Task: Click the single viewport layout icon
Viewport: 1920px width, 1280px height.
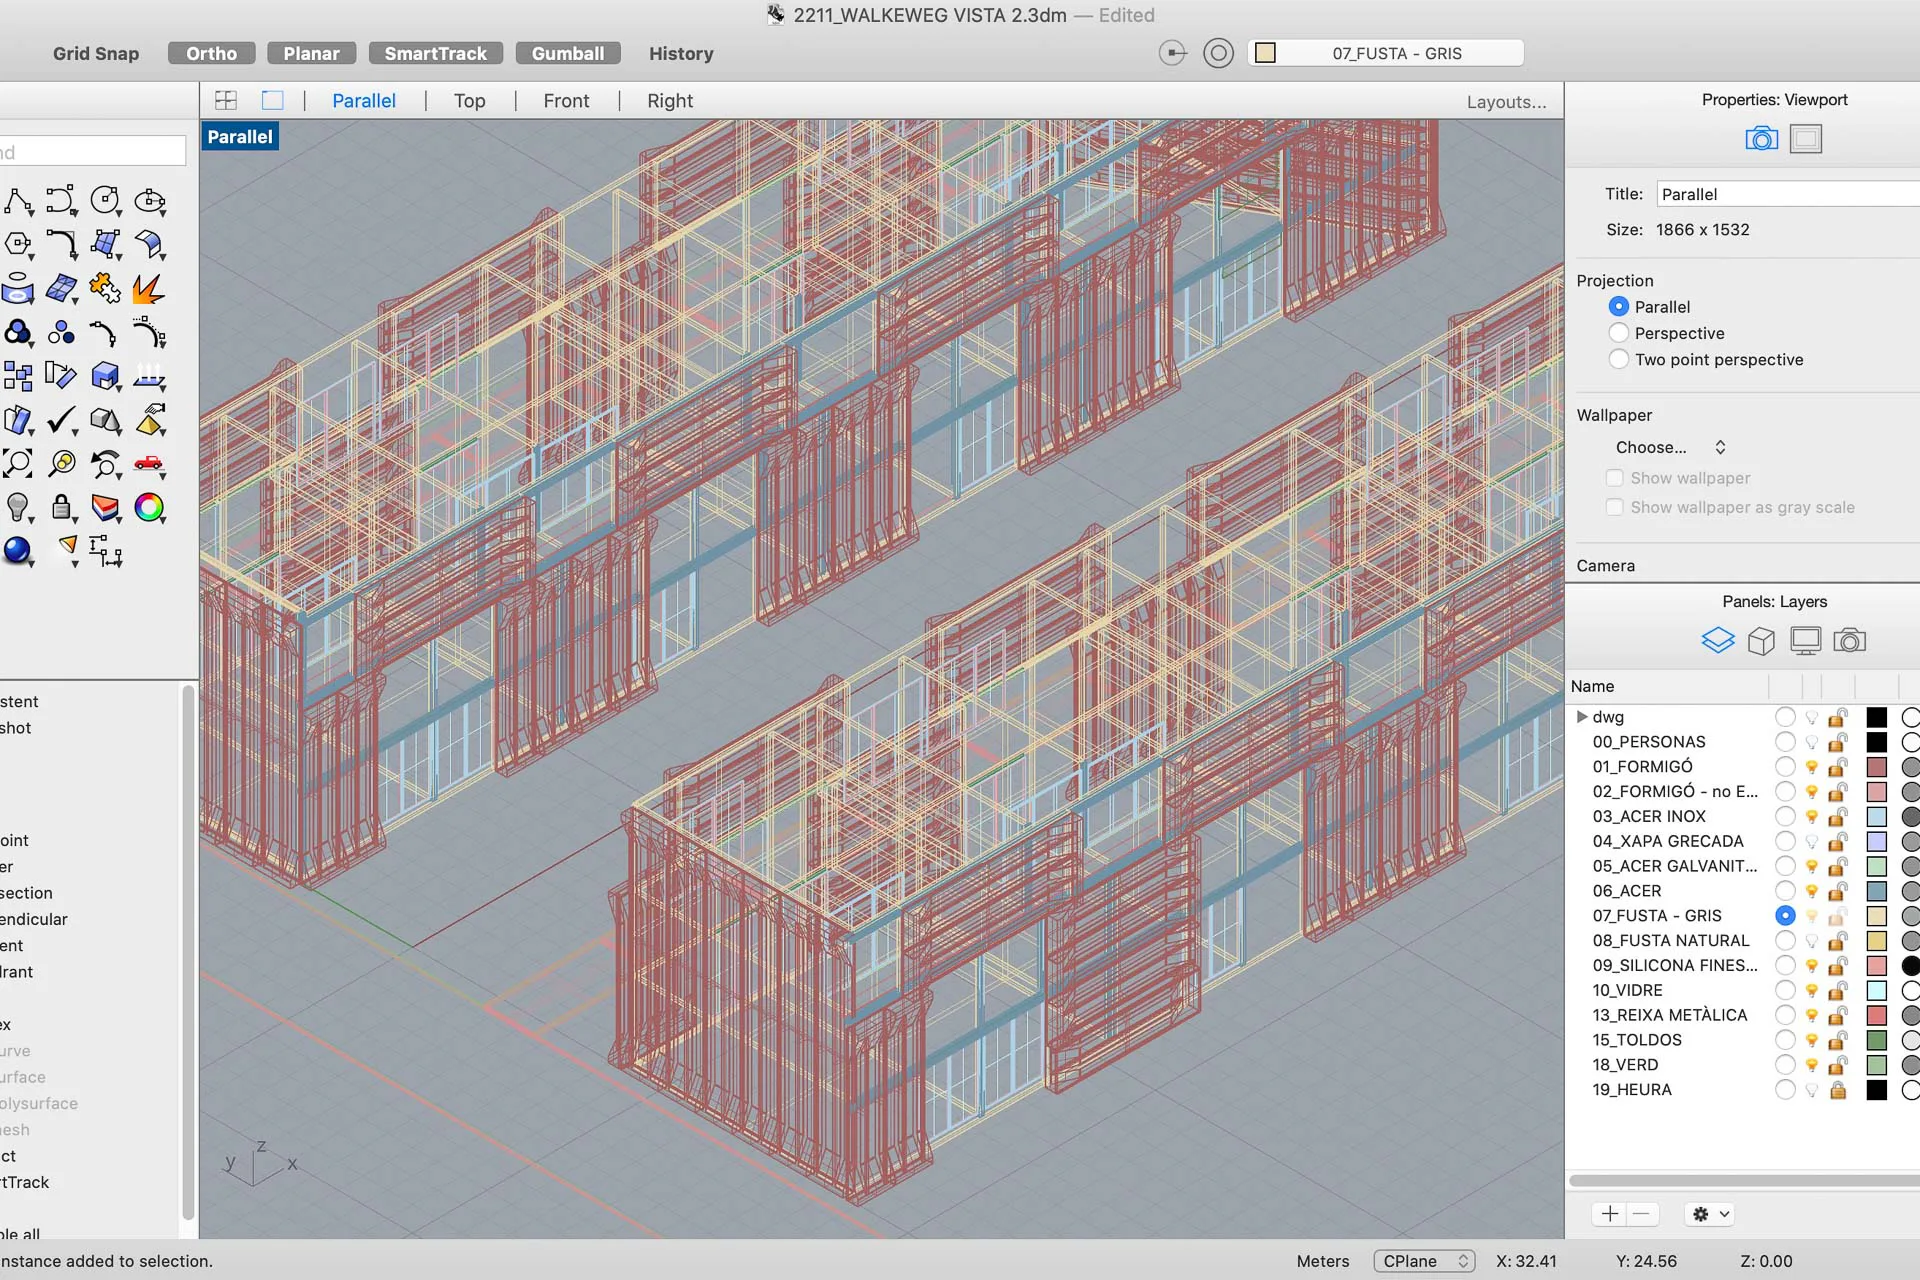Action: click(x=272, y=100)
